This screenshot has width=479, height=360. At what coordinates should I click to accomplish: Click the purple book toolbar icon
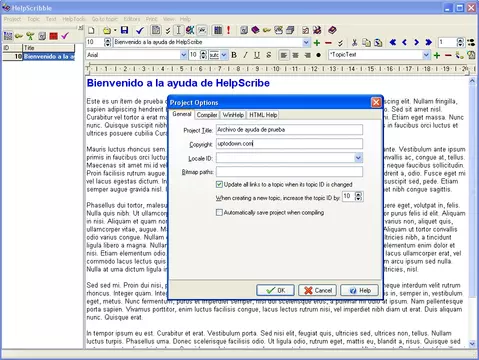pos(255,30)
